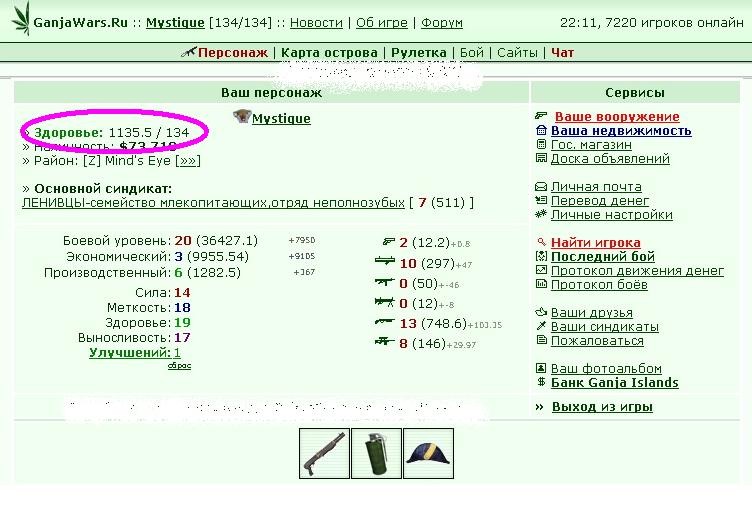This screenshot has width=752, height=512.
Task: Click the rifle icon beside Персонаж
Action: [188, 52]
